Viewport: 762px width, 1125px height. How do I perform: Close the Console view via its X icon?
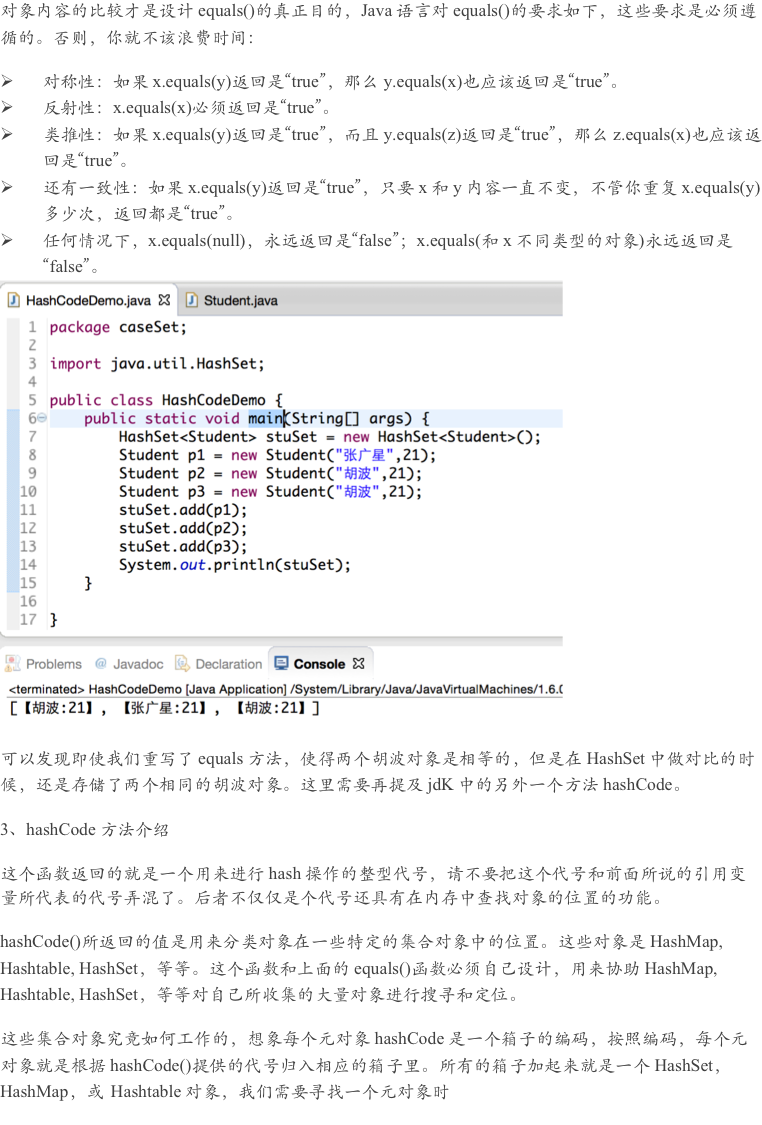[359, 664]
